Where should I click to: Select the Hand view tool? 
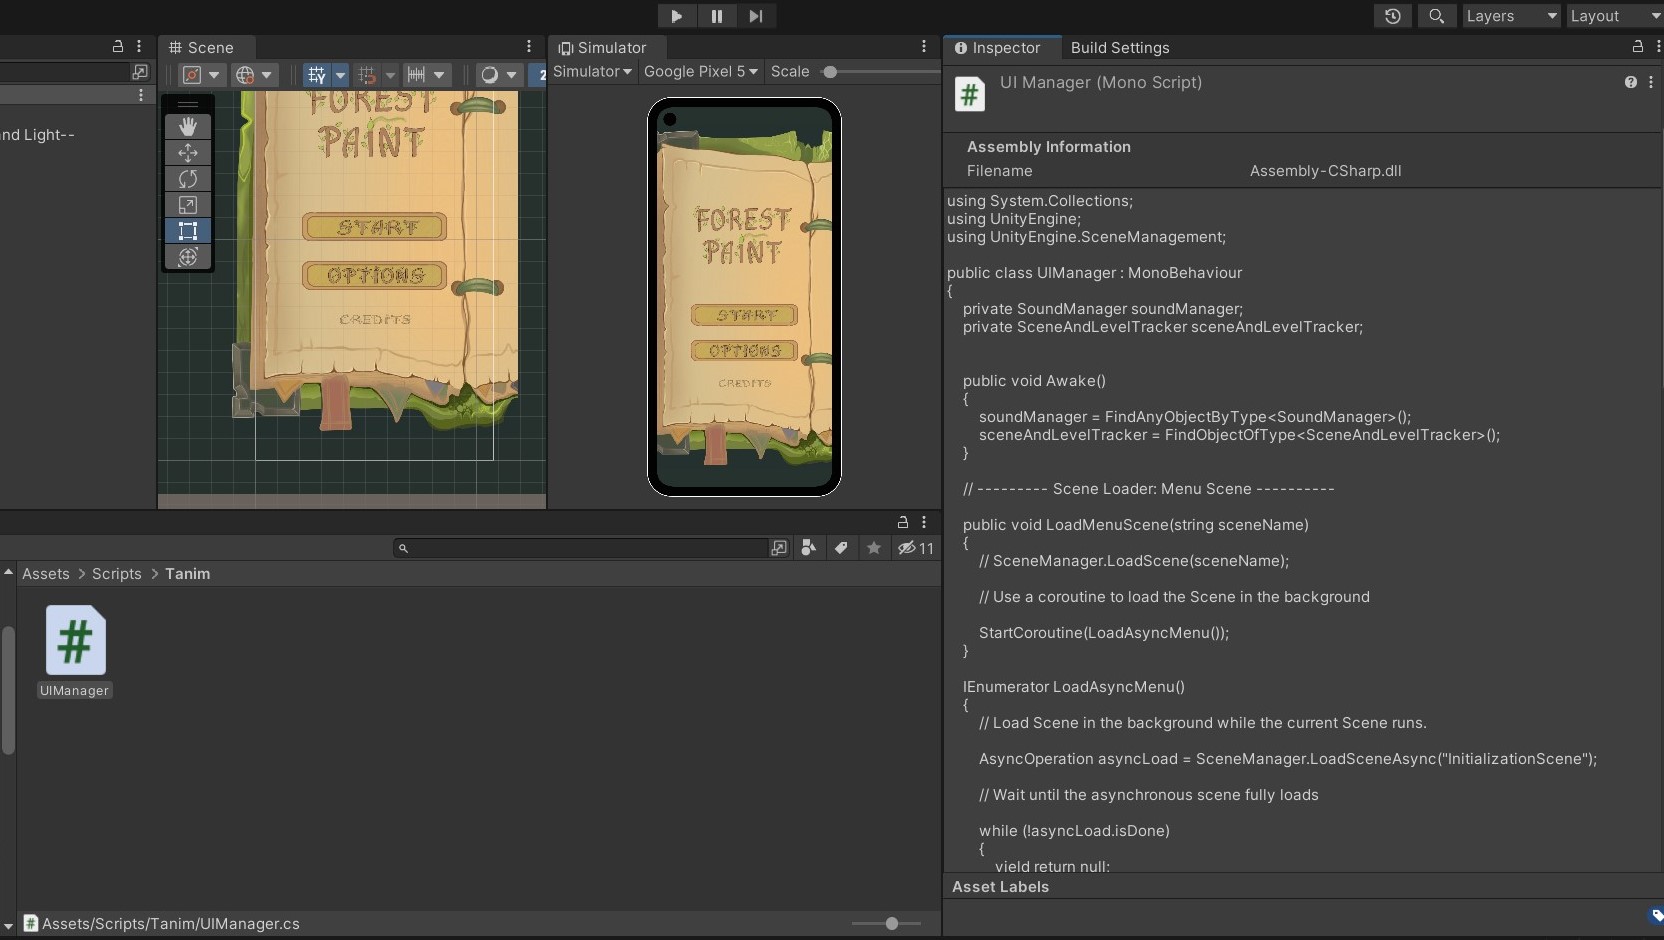pos(188,126)
